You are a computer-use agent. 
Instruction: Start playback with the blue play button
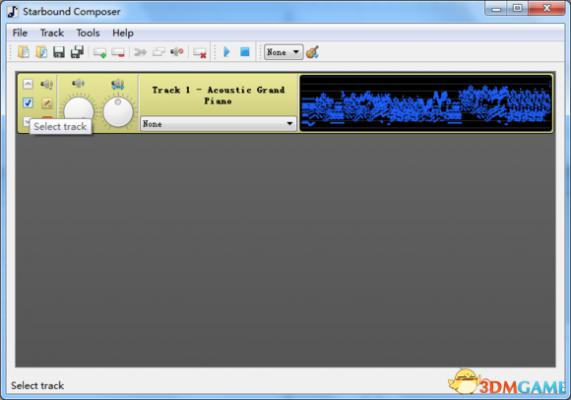[227, 52]
